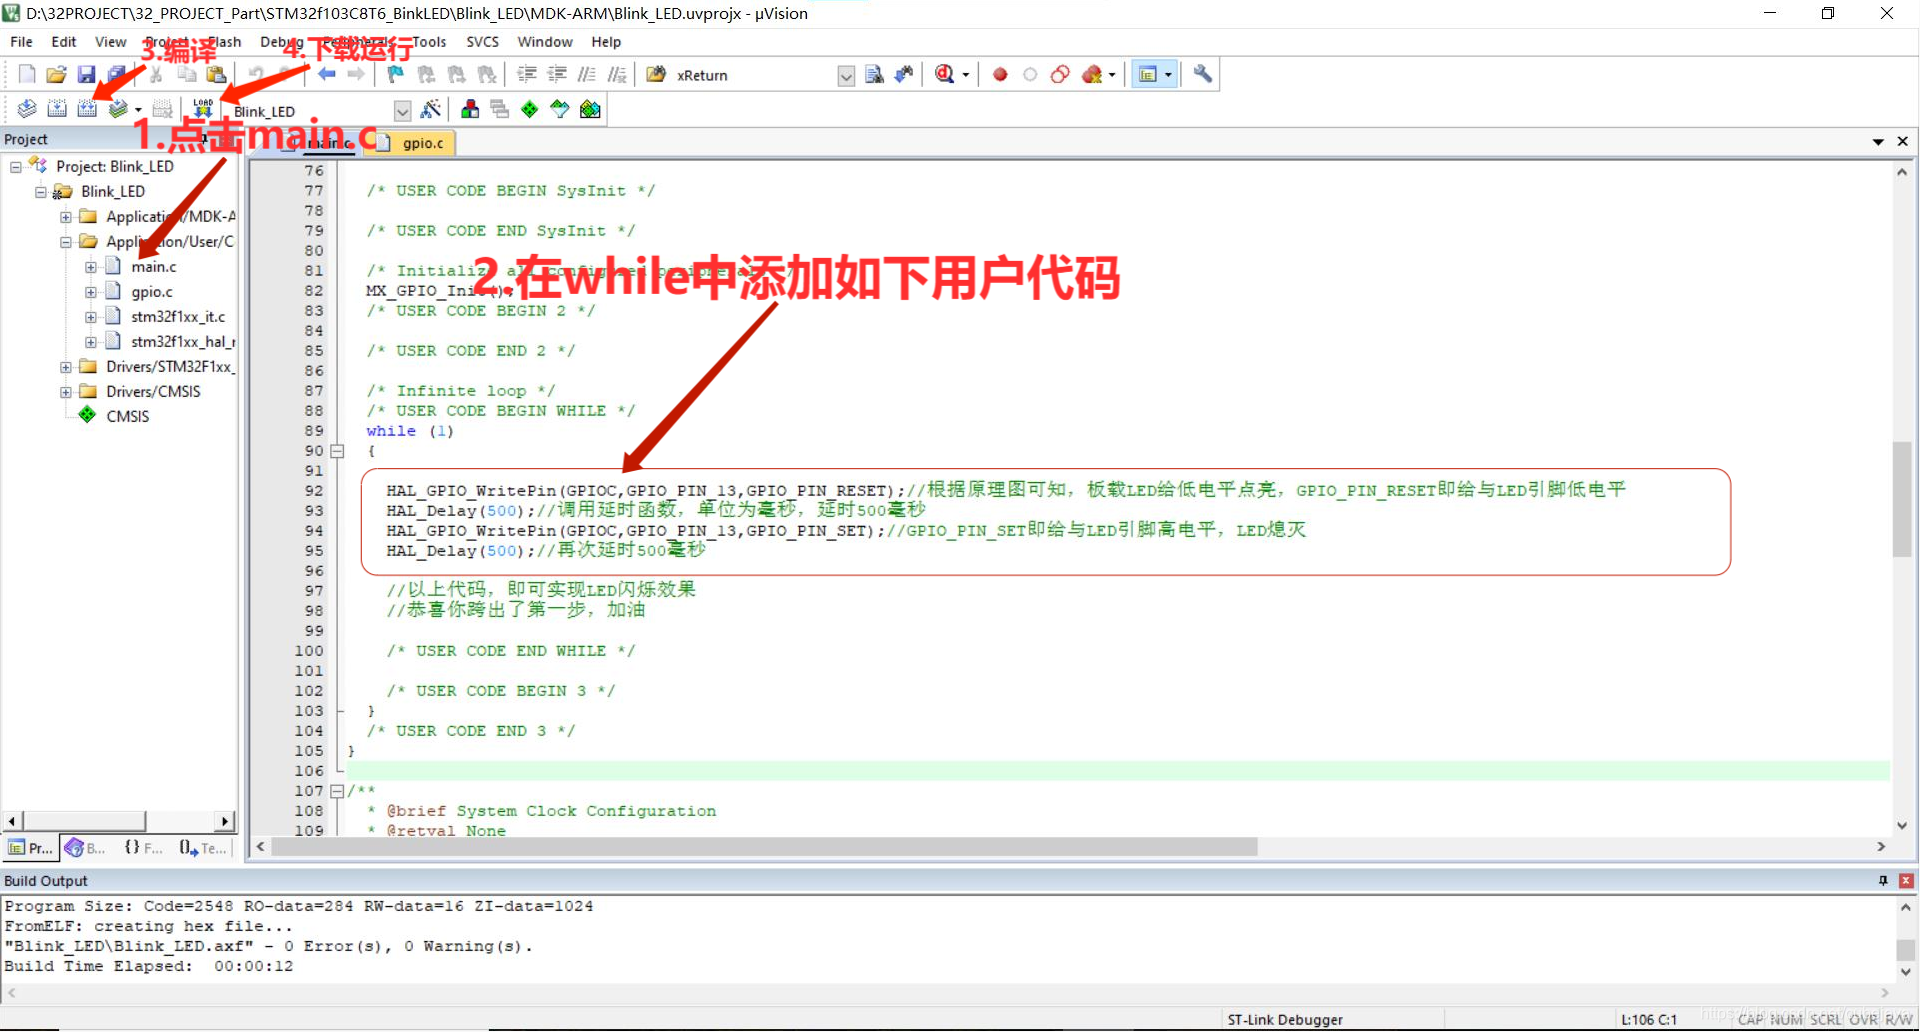
Task: Open the SVCS menu
Action: click(x=482, y=42)
